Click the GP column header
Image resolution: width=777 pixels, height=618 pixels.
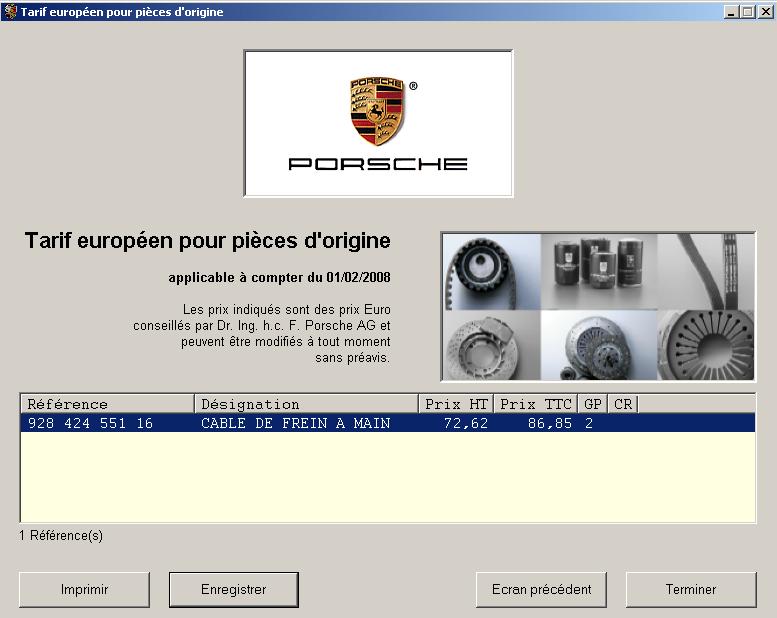[x=593, y=404]
